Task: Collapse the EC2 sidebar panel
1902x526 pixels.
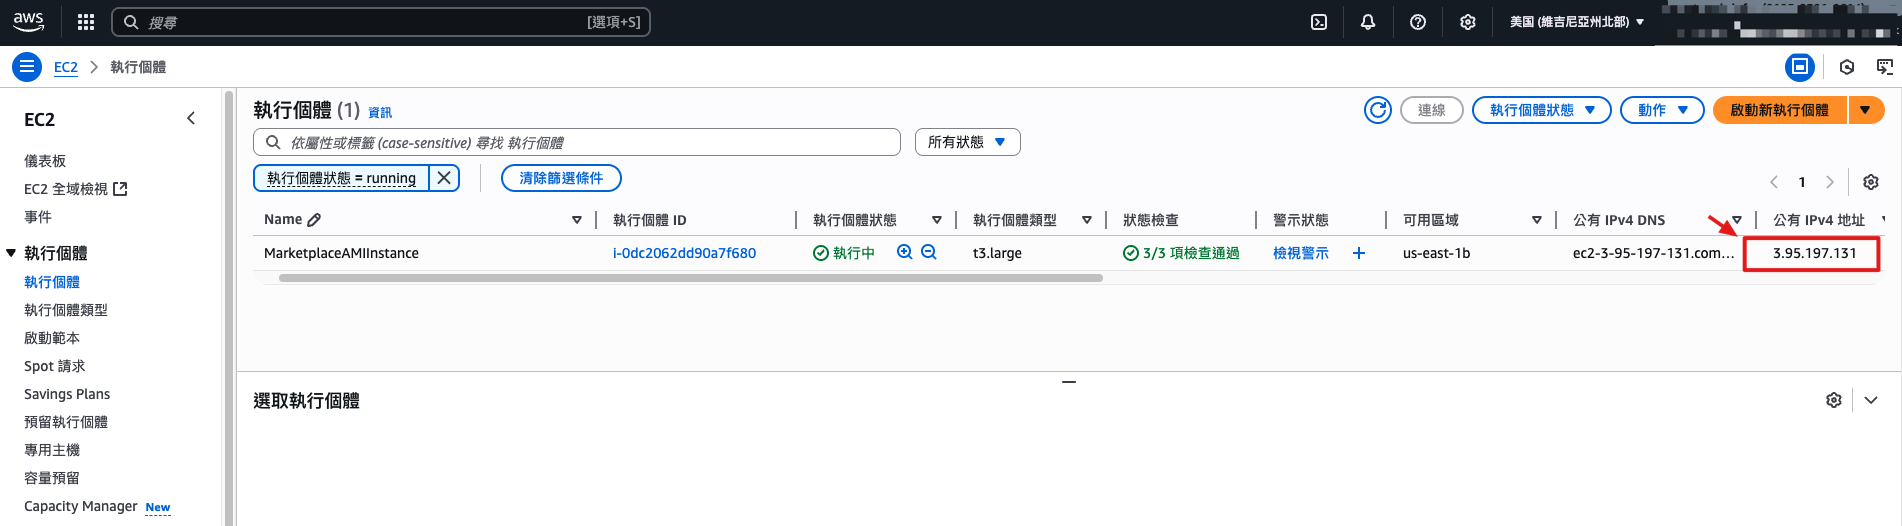Action: pyautogui.click(x=191, y=119)
